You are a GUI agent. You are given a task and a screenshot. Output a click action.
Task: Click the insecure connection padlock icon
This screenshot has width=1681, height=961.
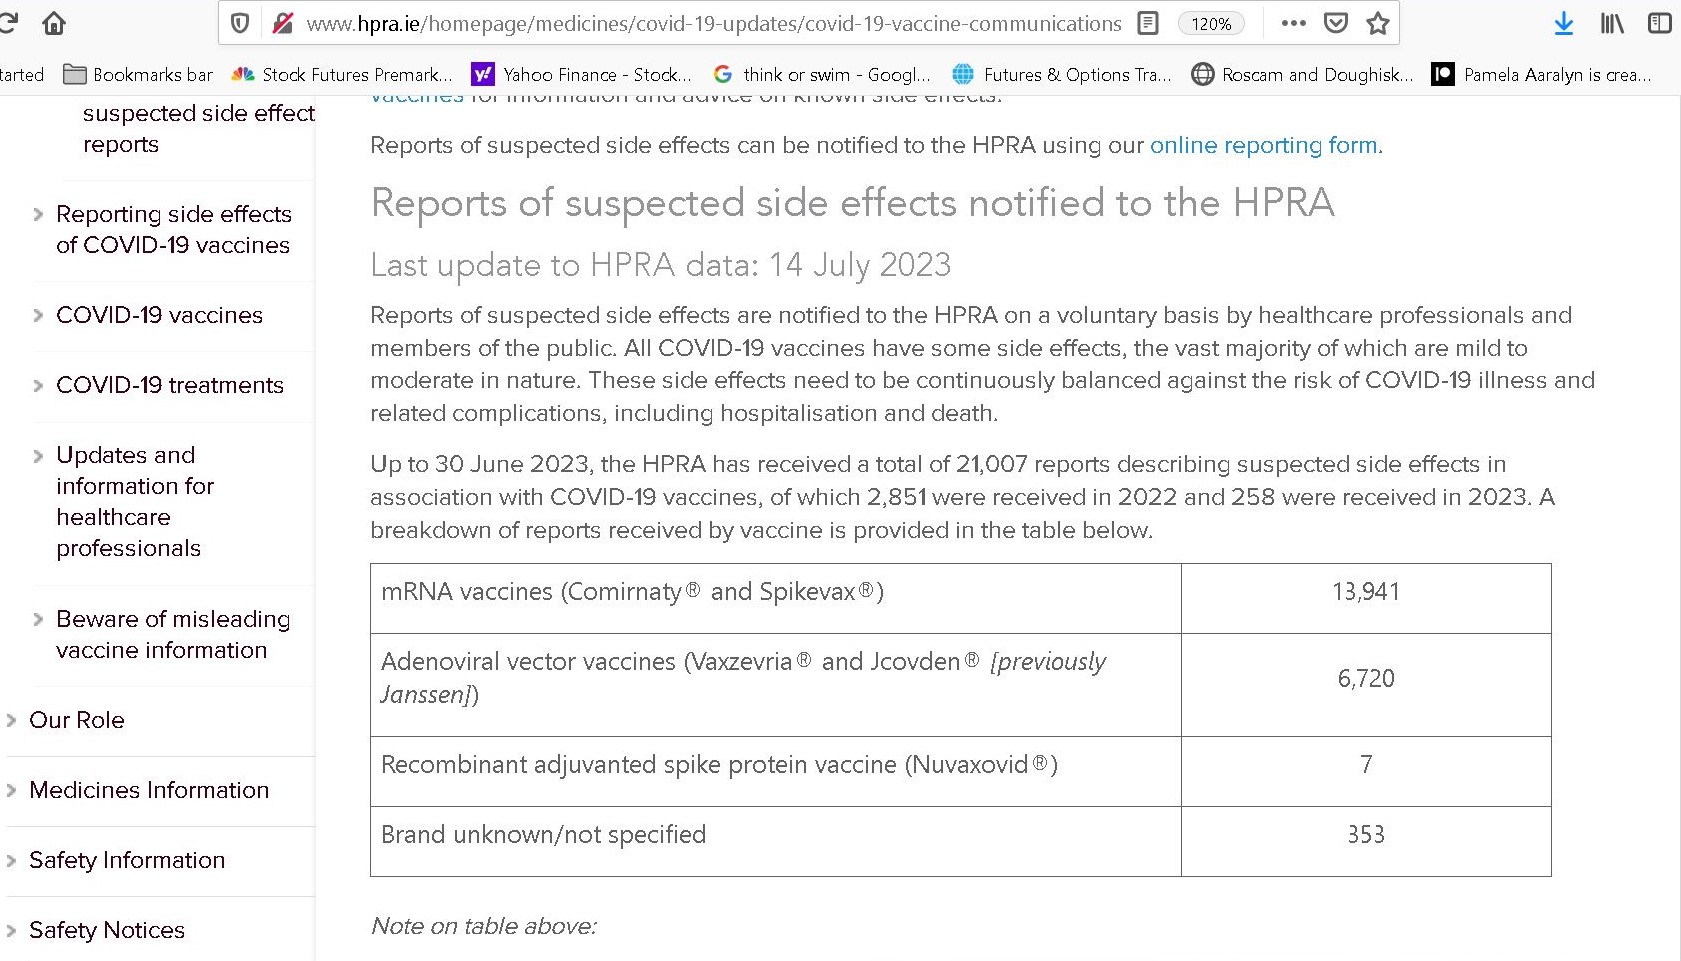pos(283,23)
